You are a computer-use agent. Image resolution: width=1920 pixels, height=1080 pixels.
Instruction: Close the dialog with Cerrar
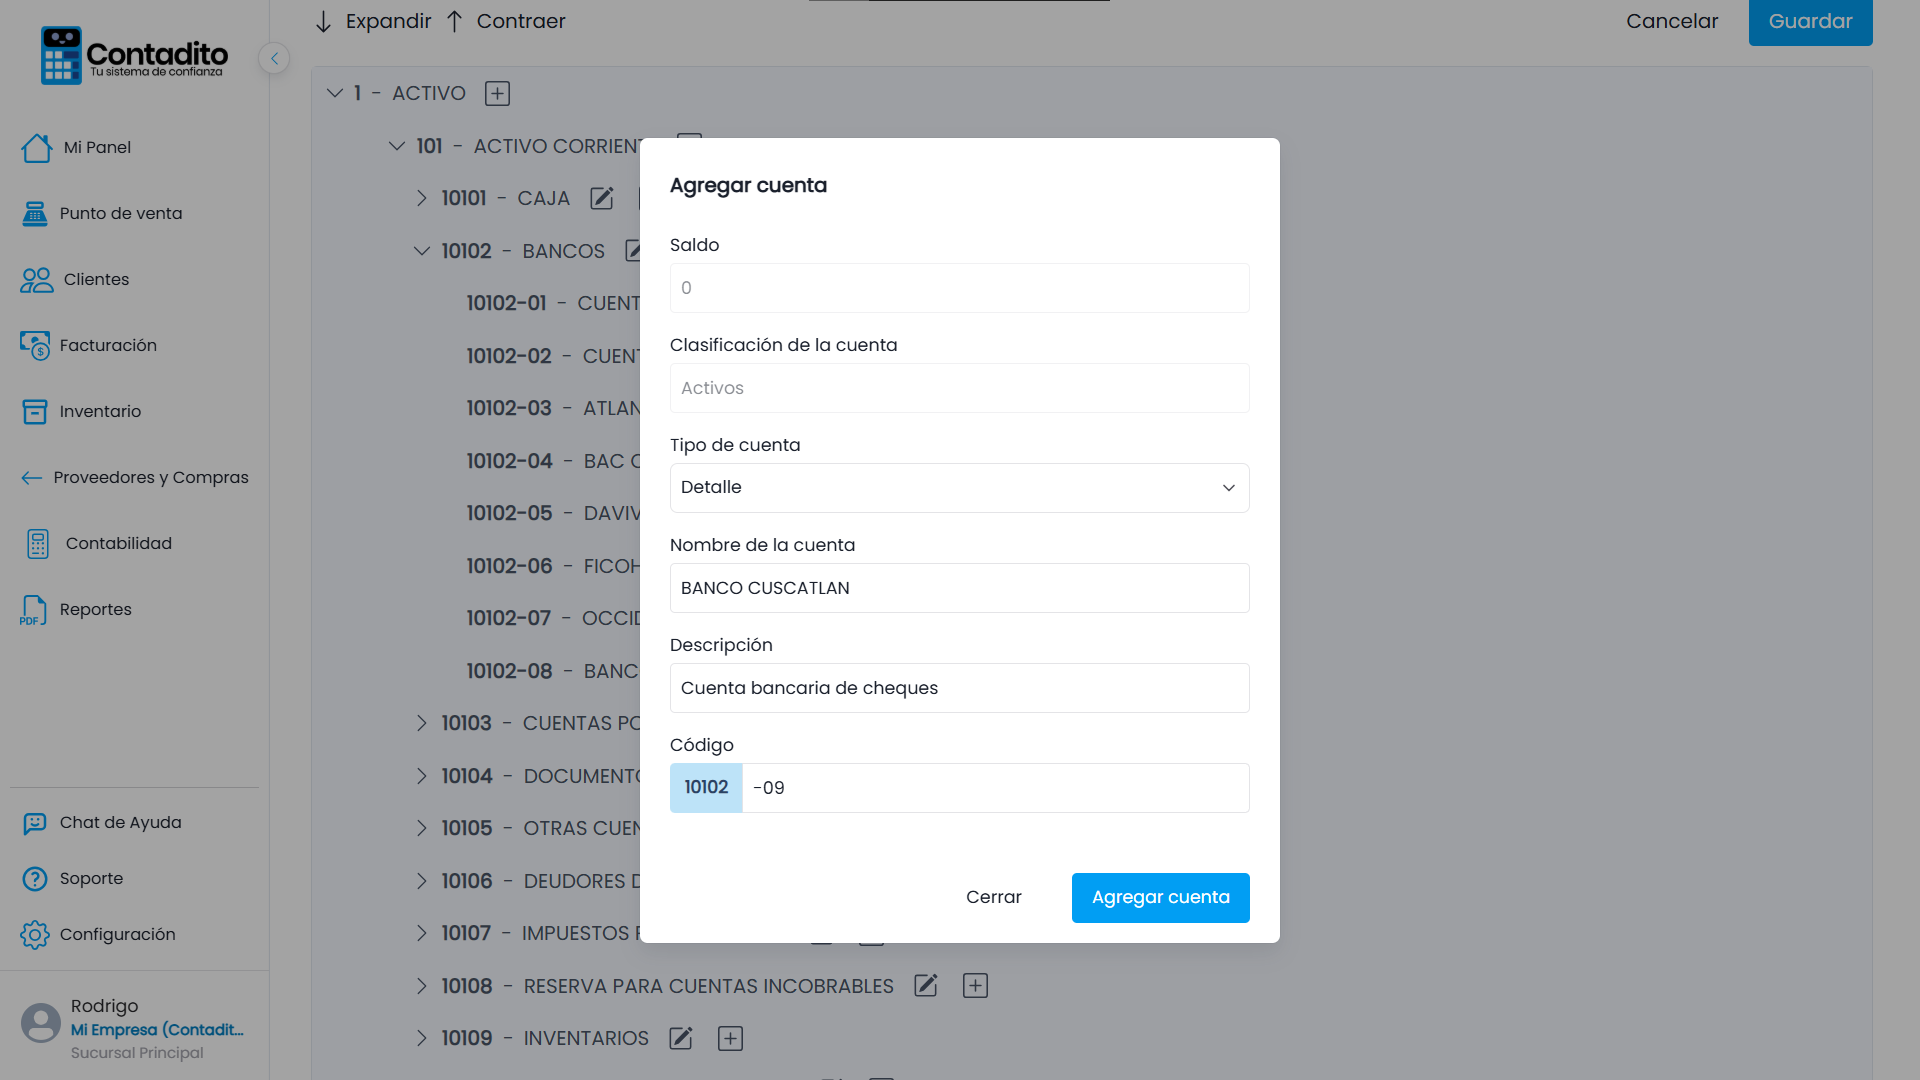(994, 897)
